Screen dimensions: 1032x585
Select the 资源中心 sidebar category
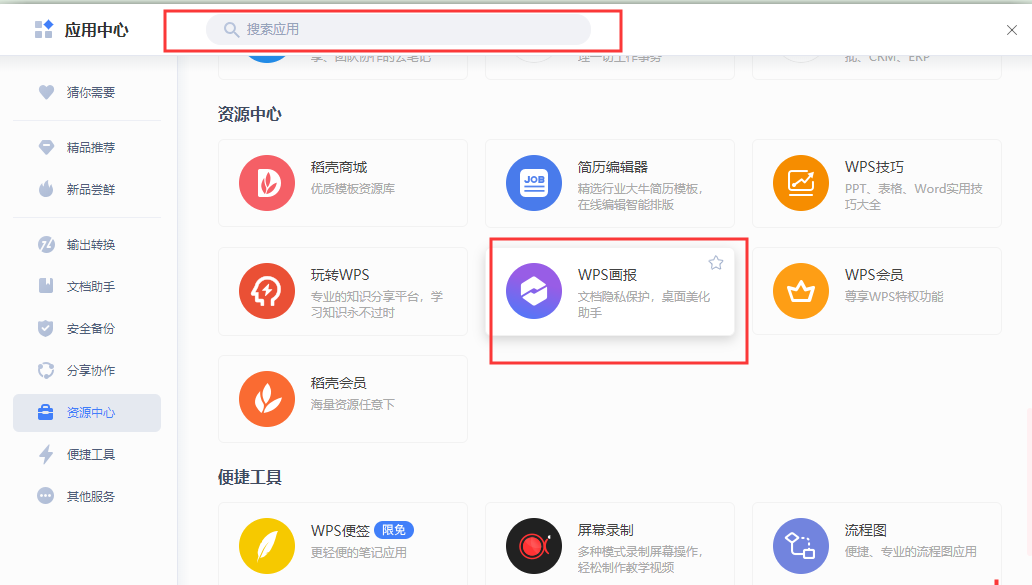87,413
